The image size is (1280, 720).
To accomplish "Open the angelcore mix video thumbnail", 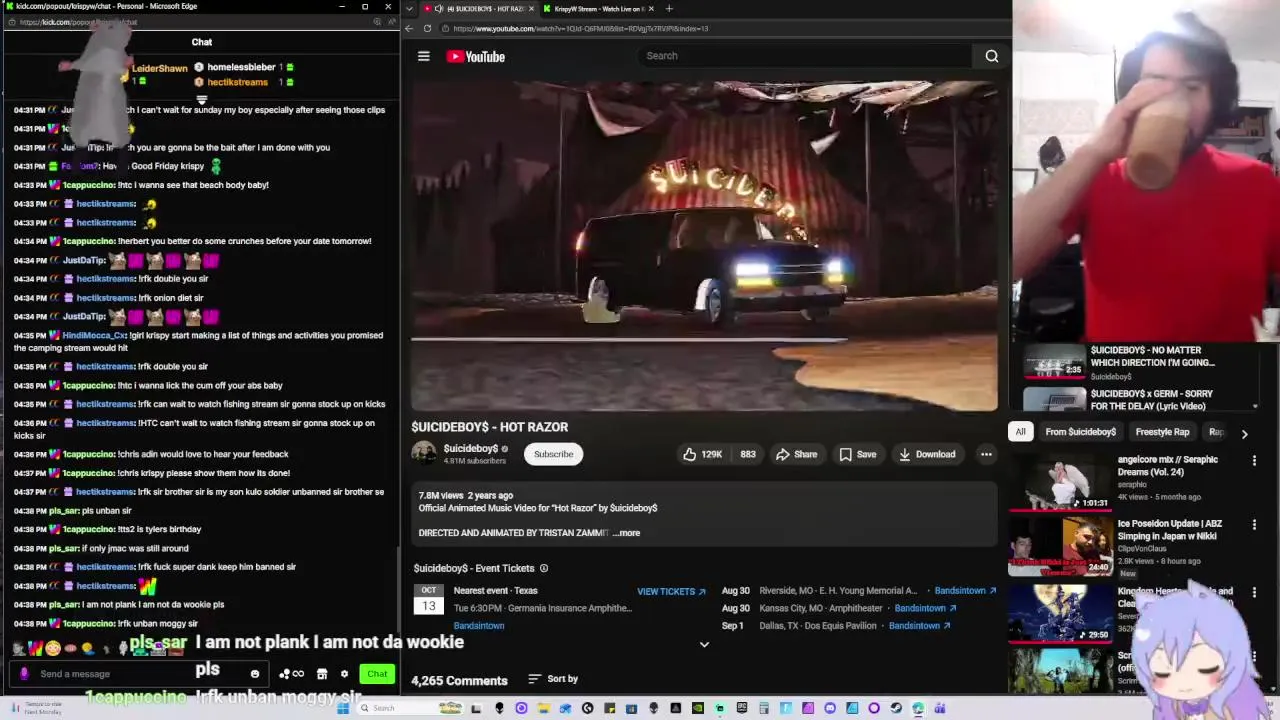I will click(1060, 482).
